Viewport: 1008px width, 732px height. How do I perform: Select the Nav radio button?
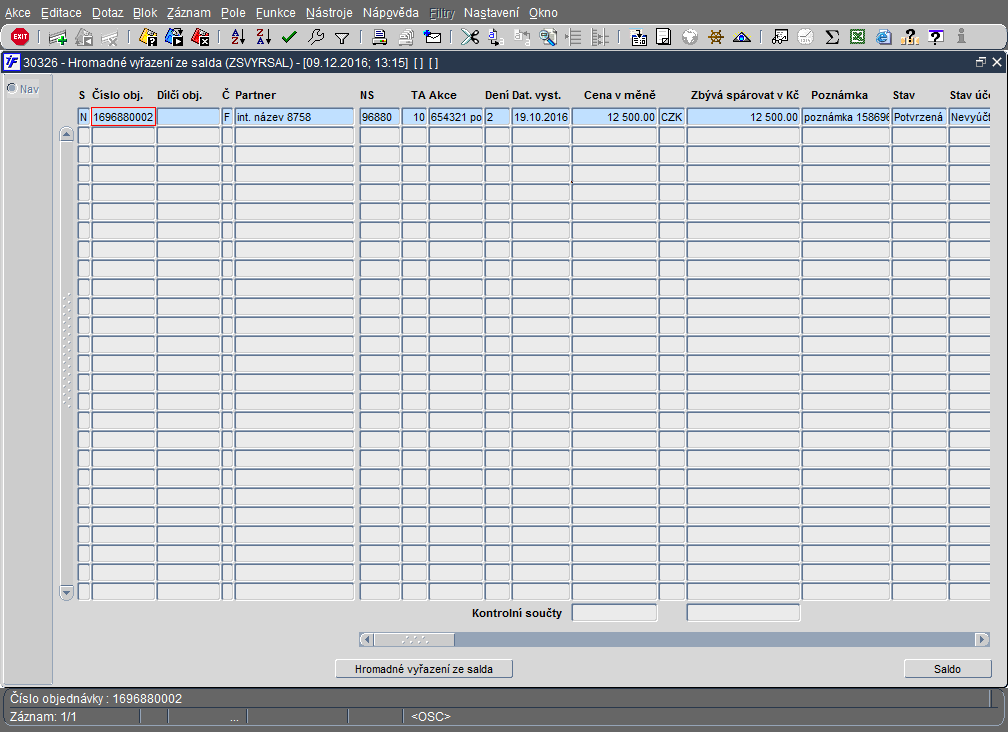pyautogui.click(x=12, y=88)
